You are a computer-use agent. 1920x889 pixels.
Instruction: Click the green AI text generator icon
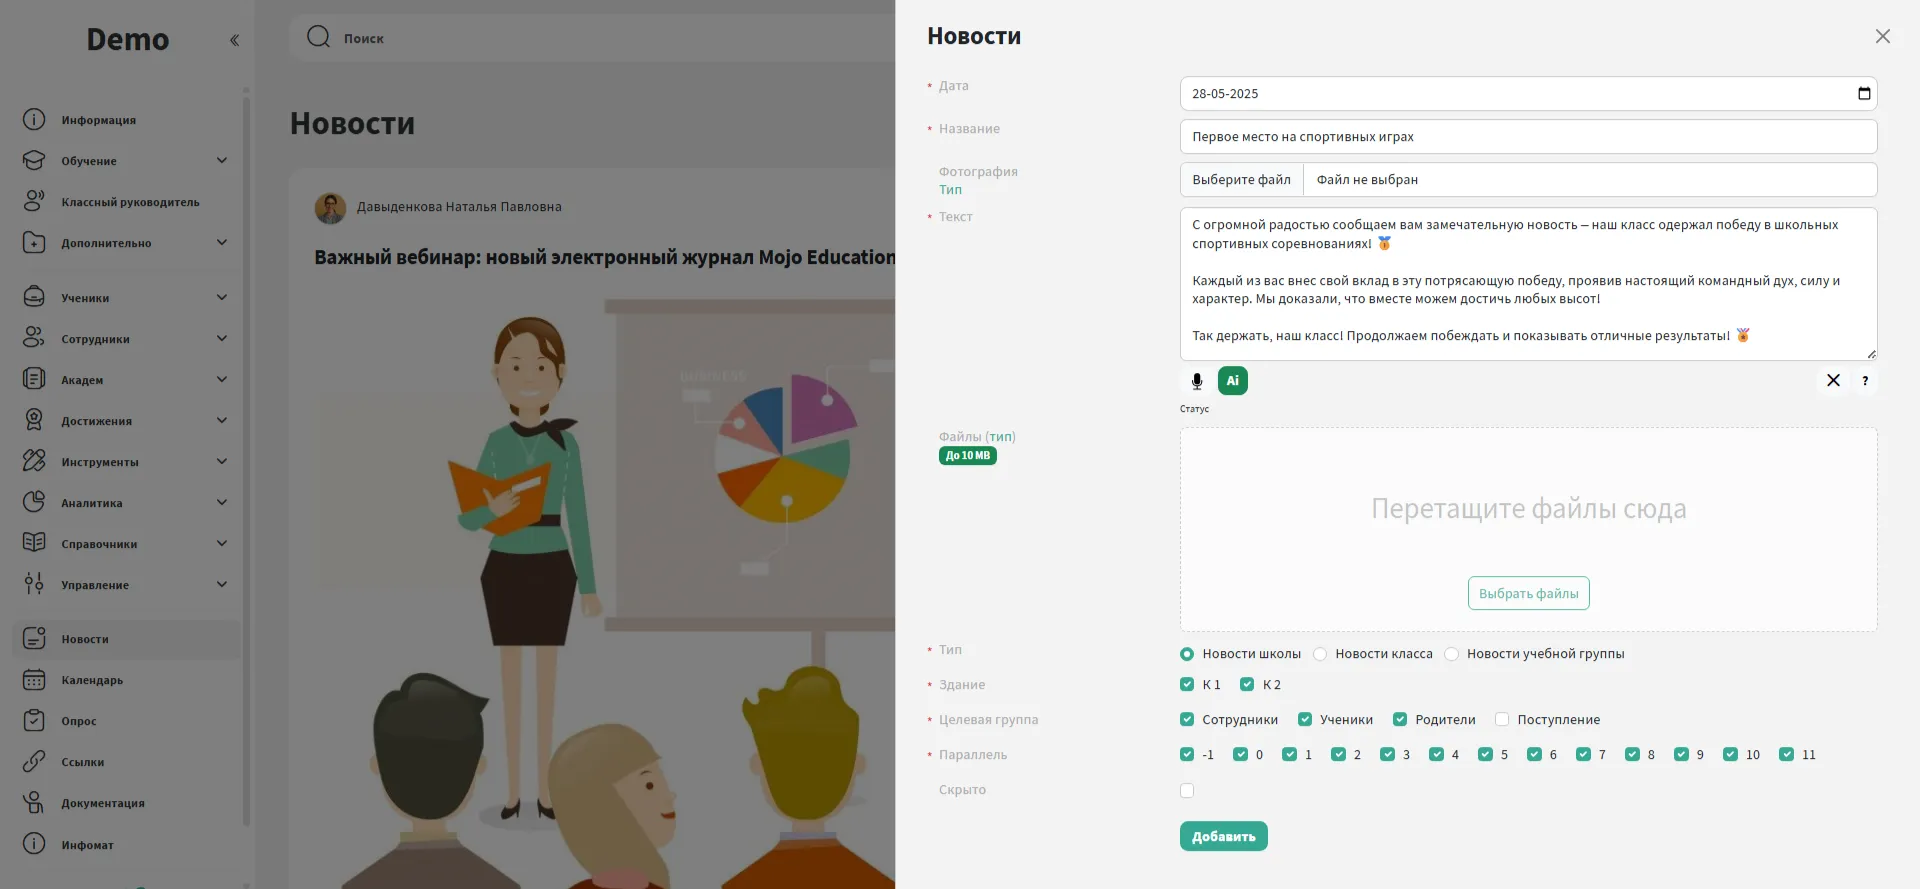coord(1232,381)
